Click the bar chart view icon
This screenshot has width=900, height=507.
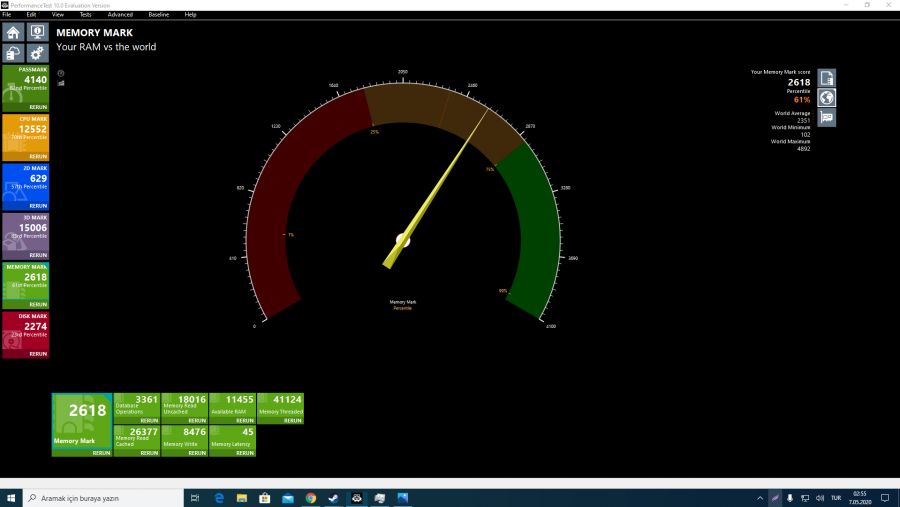point(61,83)
